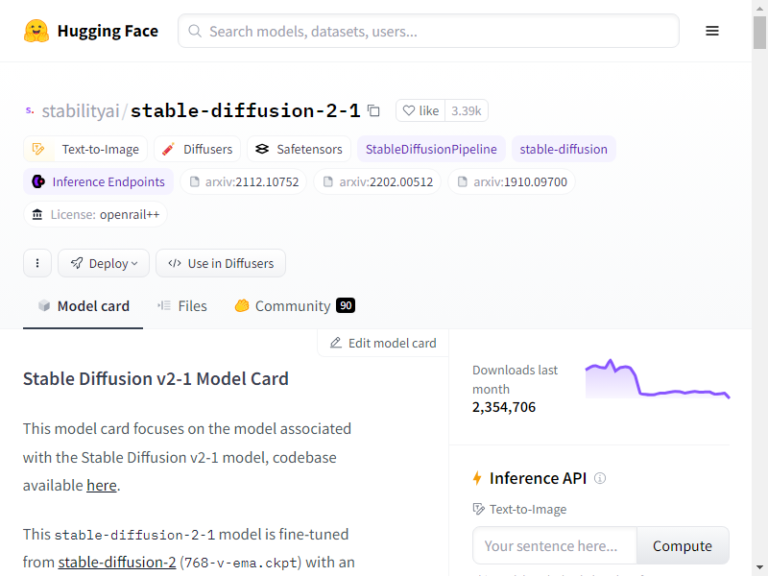
Task: Click the Text-to-Image icon under Inference API
Action: [x=479, y=509]
